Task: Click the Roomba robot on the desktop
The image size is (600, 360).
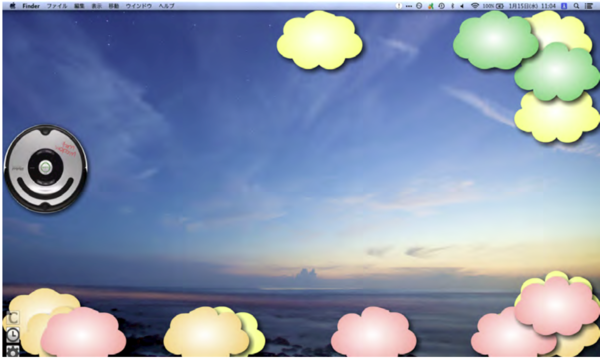Action: click(46, 168)
